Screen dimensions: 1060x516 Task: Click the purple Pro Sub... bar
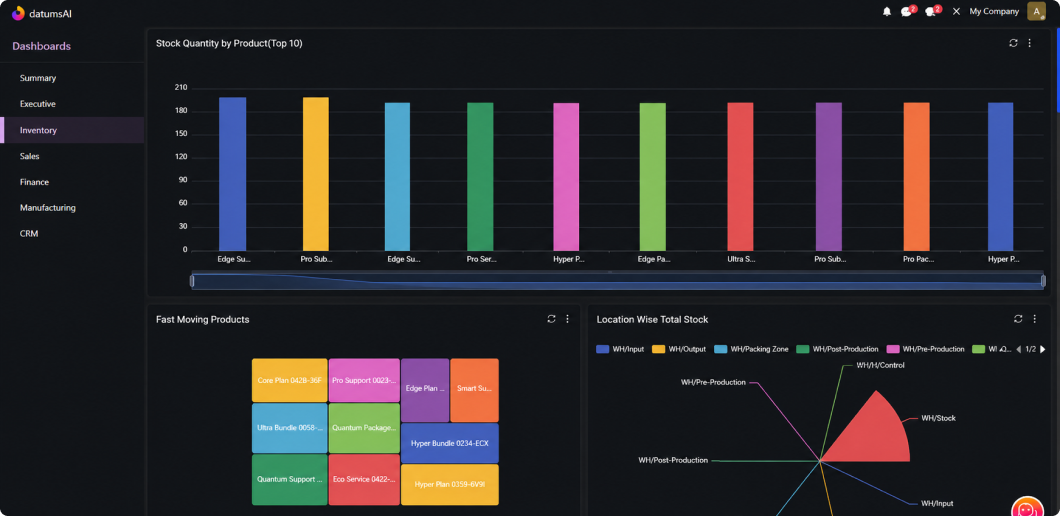(x=829, y=177)
